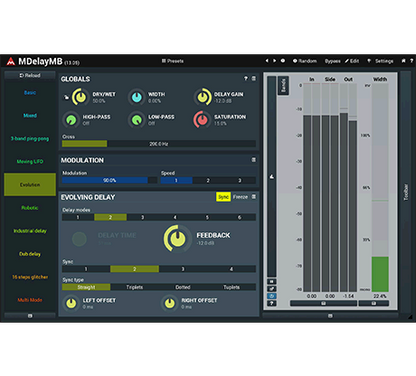Expand the vertical Toolbar panel
The height and width of the screenshot is (376, 416).
point(406,192)
